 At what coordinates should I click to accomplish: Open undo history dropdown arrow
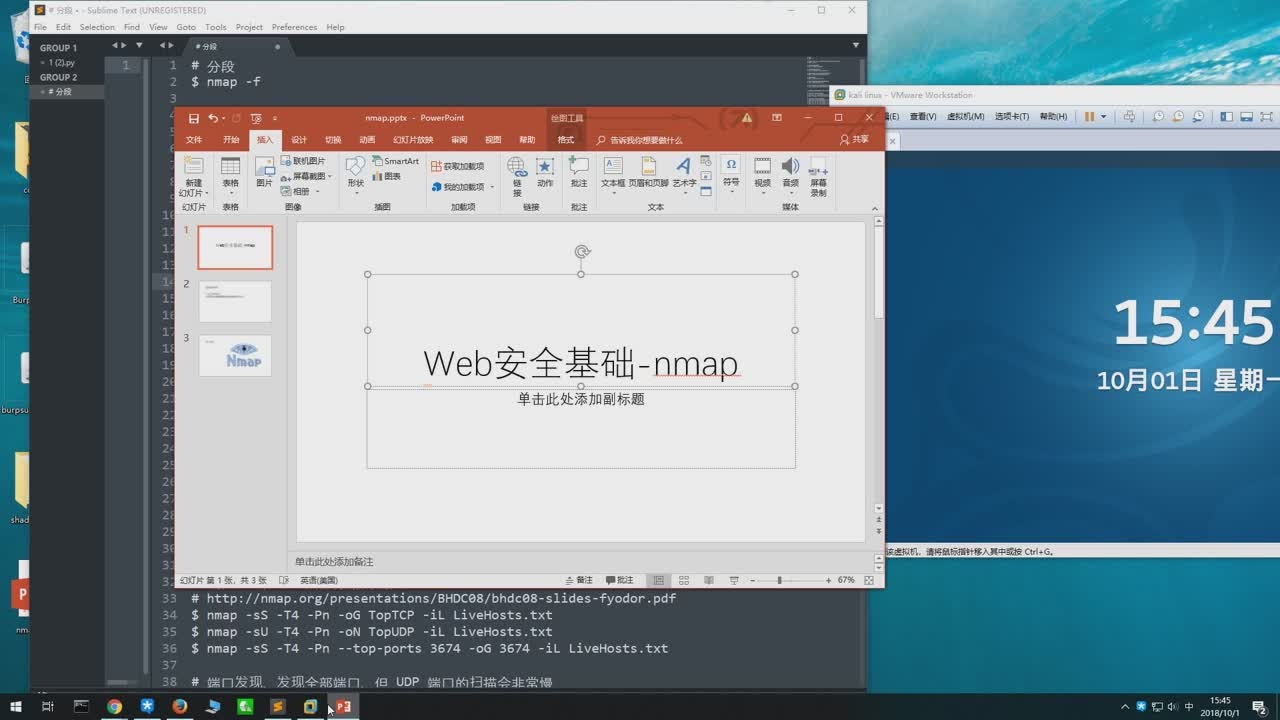coord(226,118)
